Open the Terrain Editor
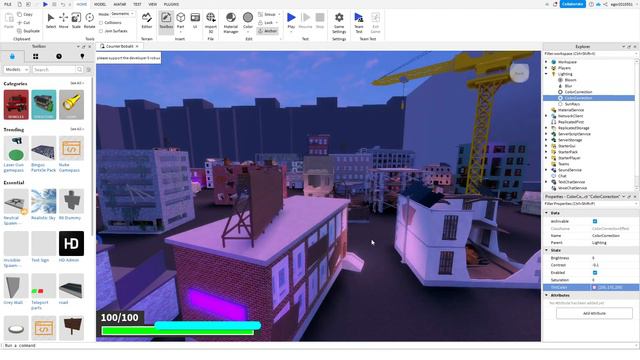Viewport: 640px width, 360px height. click(x=147, y=21)
